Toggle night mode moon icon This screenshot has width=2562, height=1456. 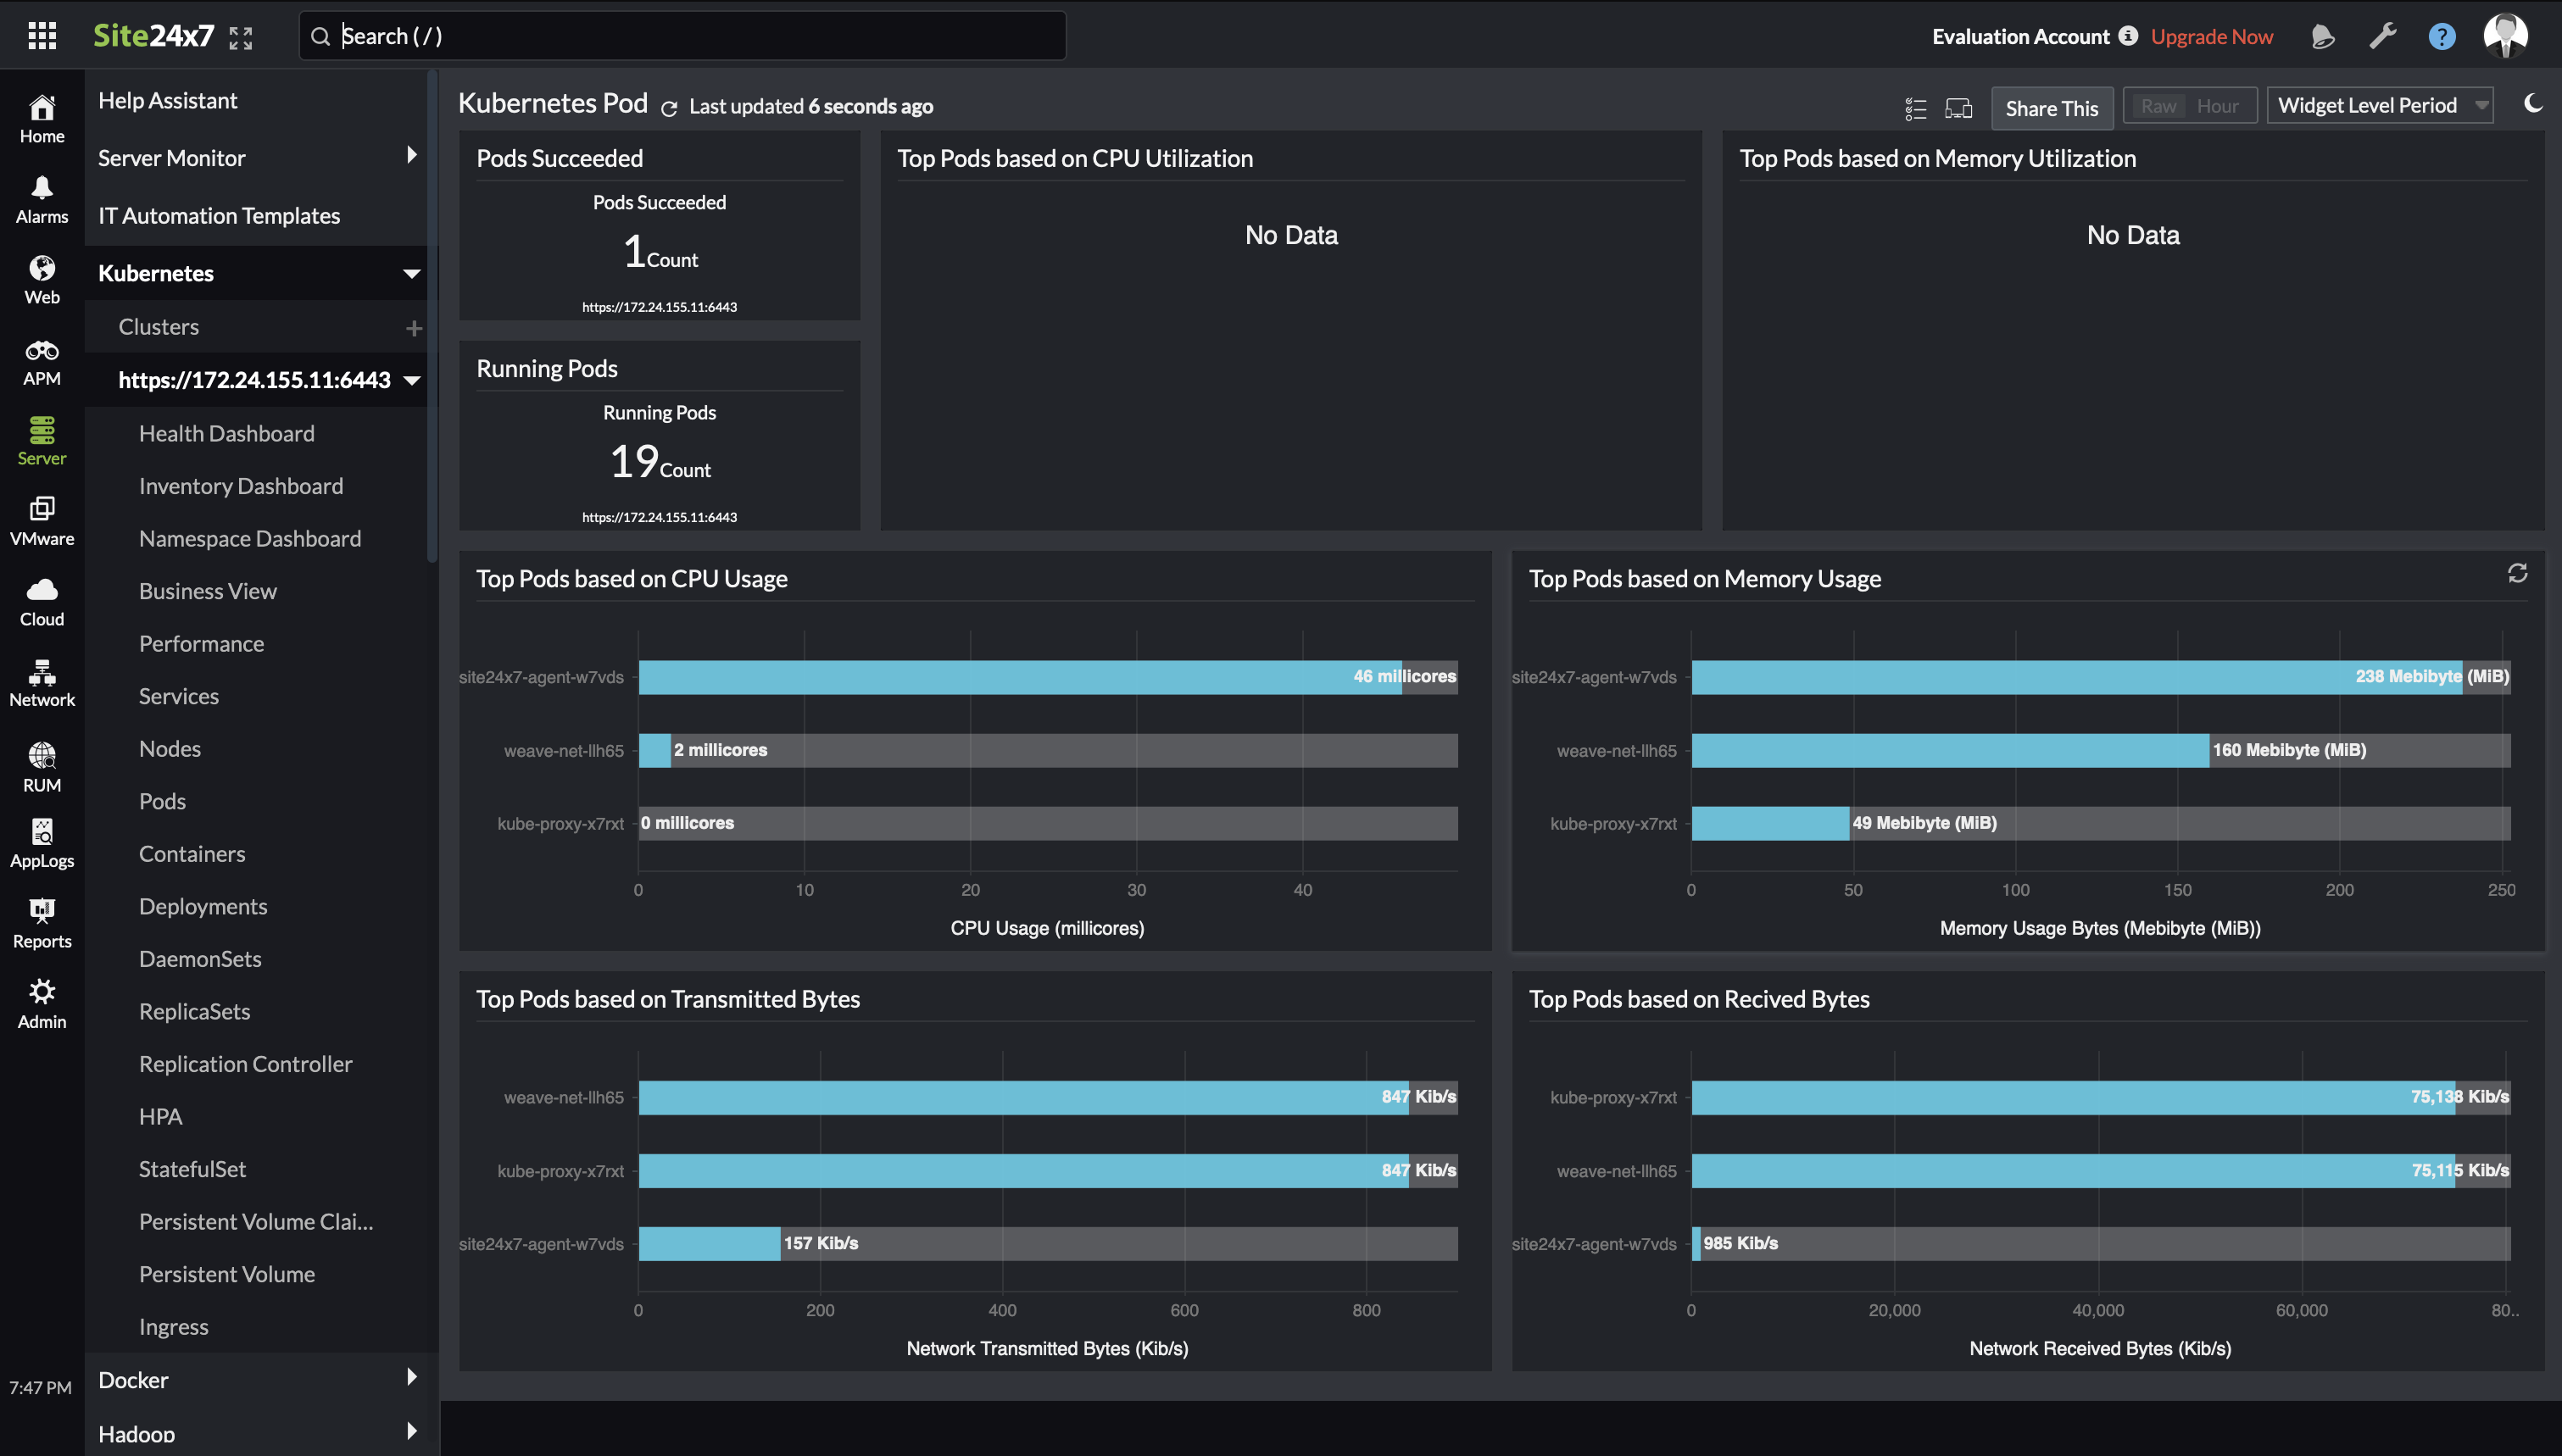point(2532,104)
